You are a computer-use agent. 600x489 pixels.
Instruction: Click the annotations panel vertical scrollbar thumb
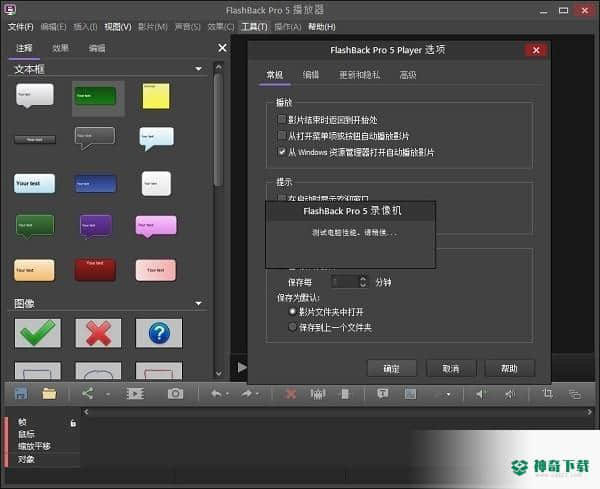[x=218, y=129]
